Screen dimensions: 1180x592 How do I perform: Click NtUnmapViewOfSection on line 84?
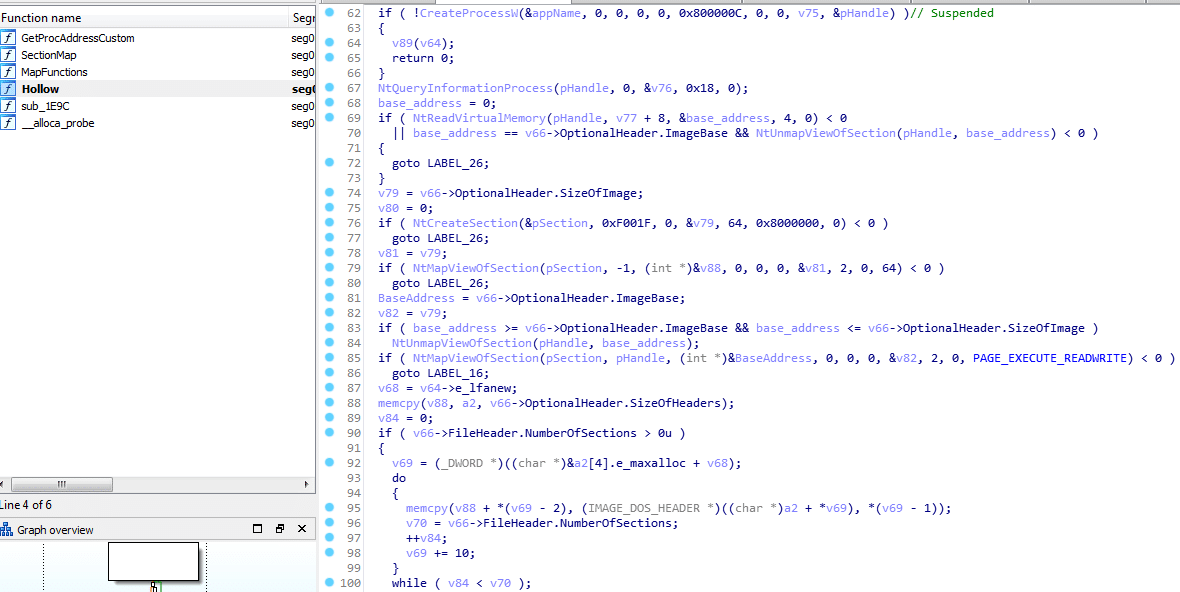461,343
